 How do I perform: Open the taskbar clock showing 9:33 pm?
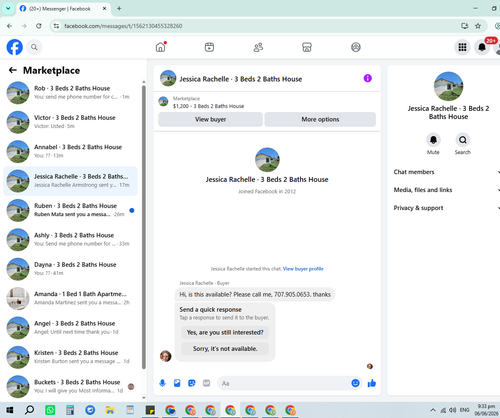tap(486, 410)
